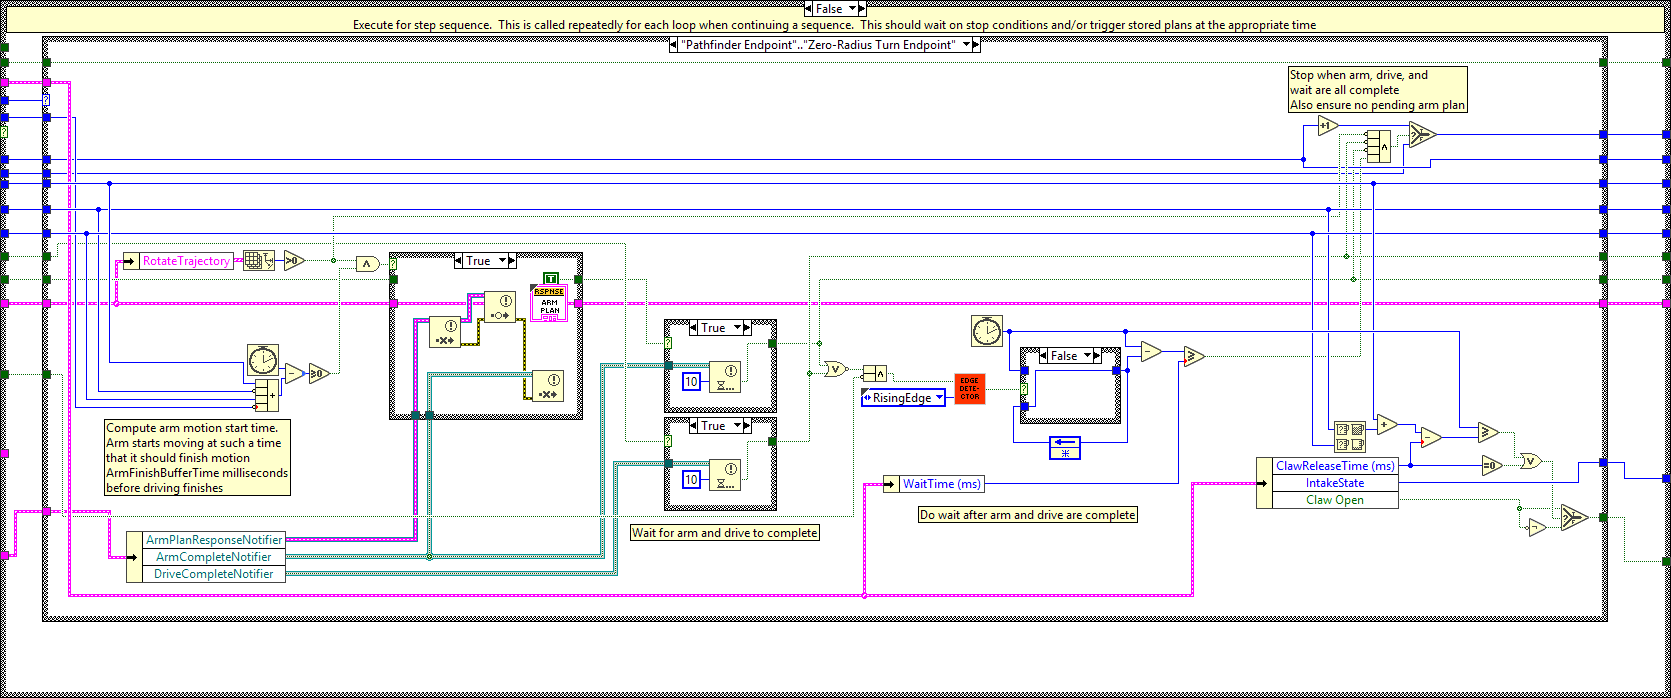This screenshot has width=1671, height=698.
Task: Select DriveCompleteNotifier element
Action: coord(214,574)
